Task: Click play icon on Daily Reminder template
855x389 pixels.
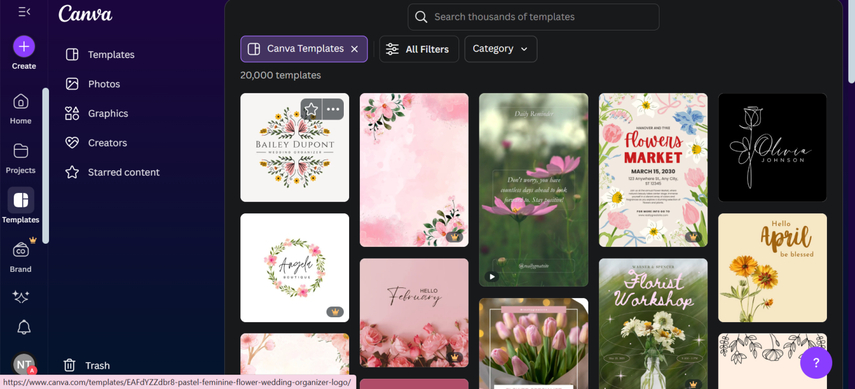Action: [492, 277]
